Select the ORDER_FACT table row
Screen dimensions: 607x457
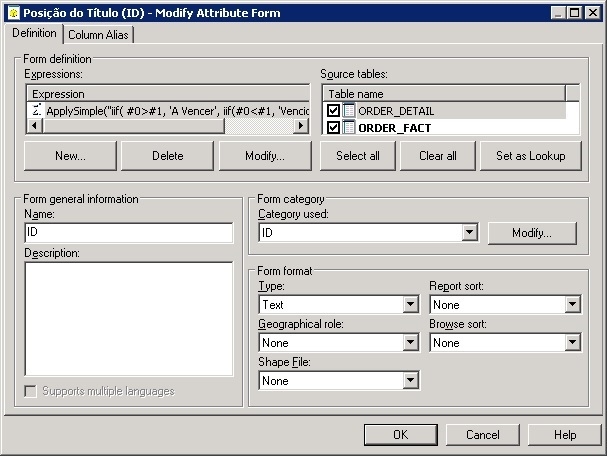446,127
